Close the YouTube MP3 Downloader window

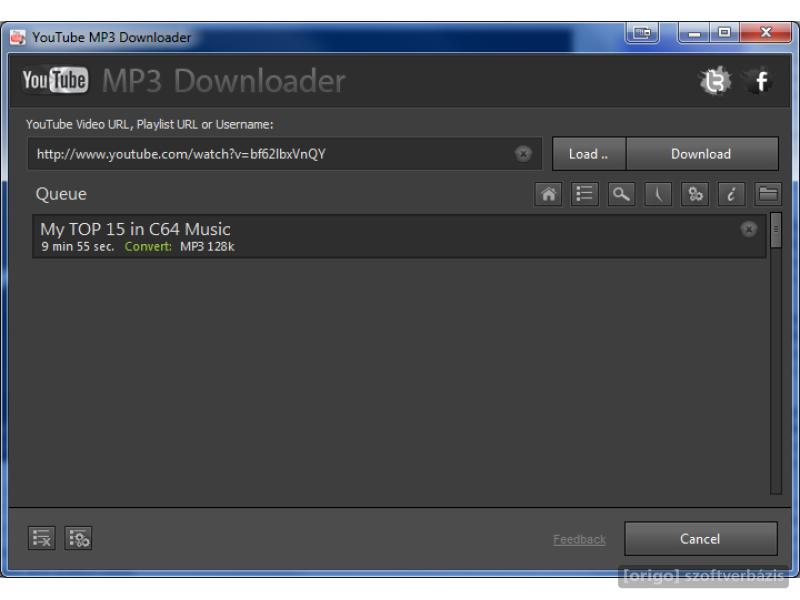(x=766, y=33)
